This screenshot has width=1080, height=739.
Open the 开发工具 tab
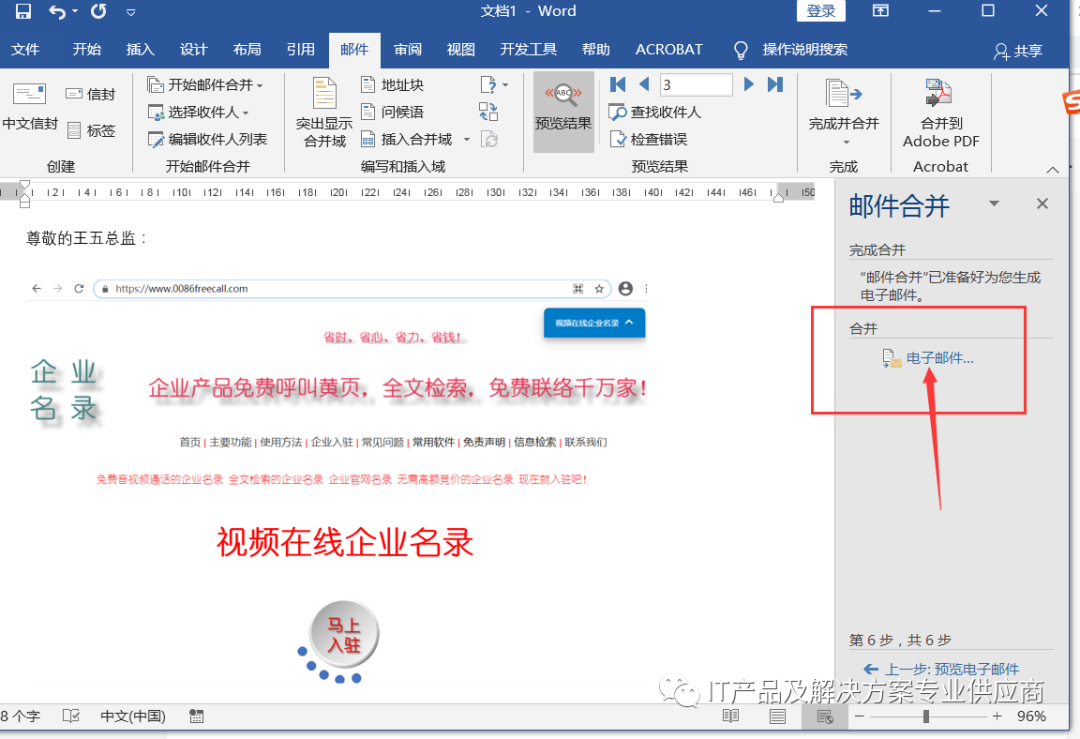point(528,50)
